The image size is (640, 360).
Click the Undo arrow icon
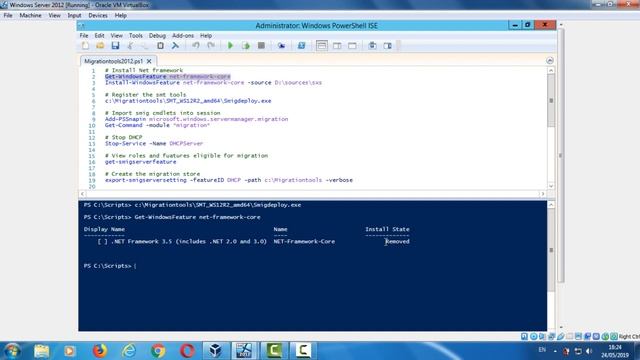coord(196,46)
